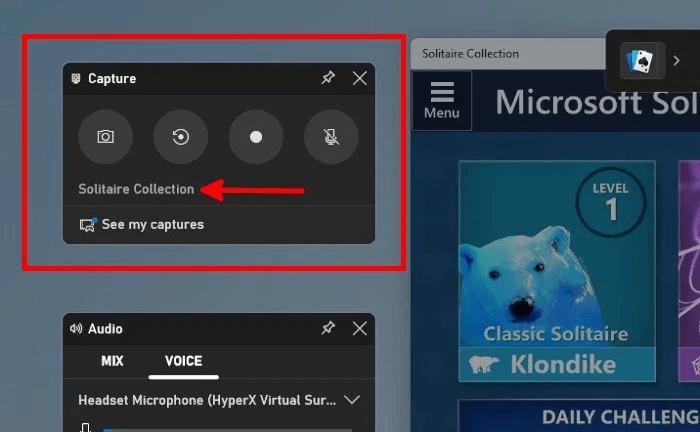700x432 pixels.
Task: Click Solitaire Collection label in Capture widget
Action: click(x=136, y=189)
